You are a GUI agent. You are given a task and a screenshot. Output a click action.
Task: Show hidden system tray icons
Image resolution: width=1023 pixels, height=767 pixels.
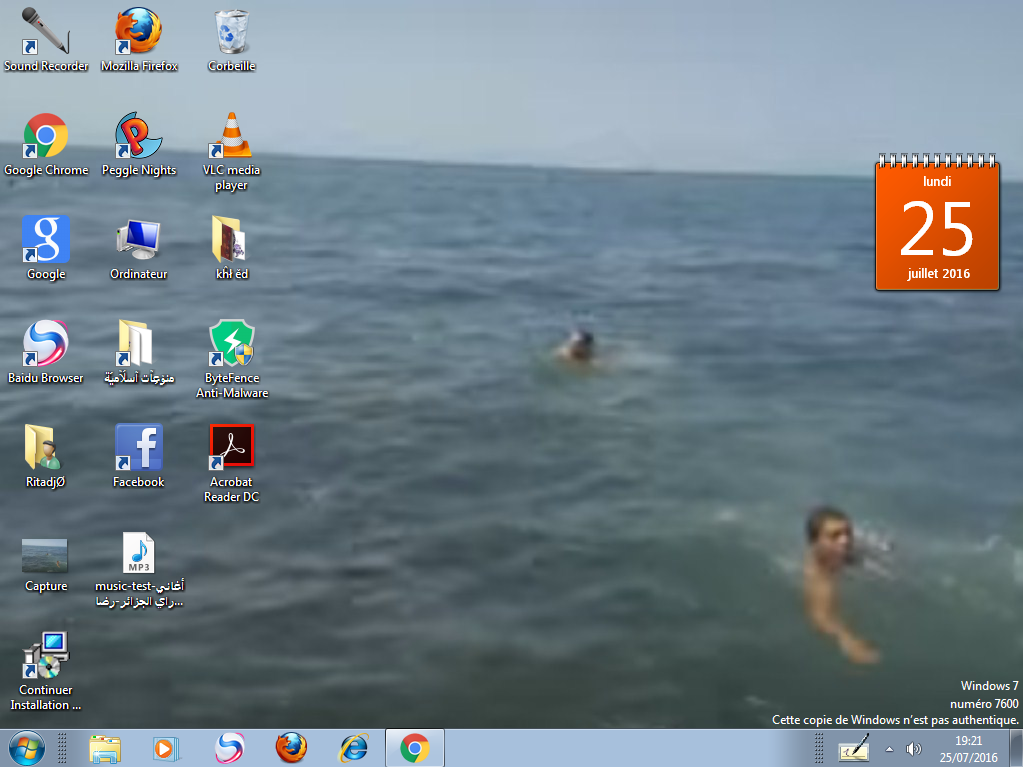(x=889, y=748)
